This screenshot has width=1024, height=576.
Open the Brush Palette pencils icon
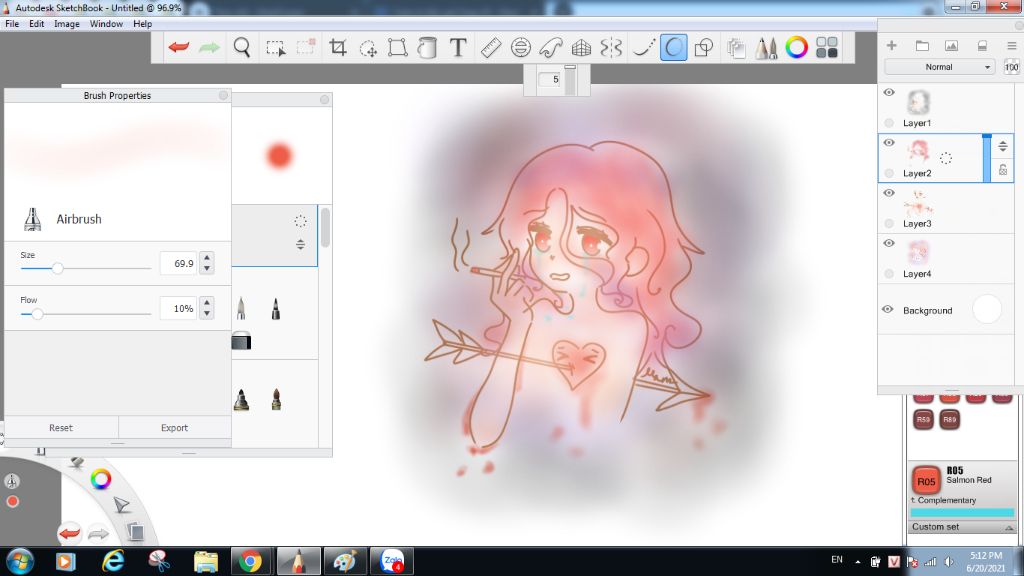tap(766, 47)
